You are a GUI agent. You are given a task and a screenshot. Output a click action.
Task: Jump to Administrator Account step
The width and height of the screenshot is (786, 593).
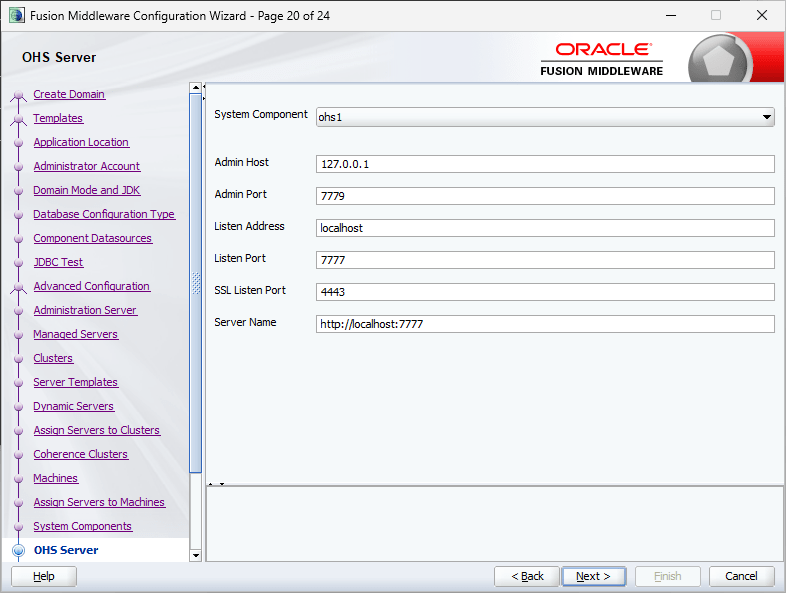(x=87, y=166)
